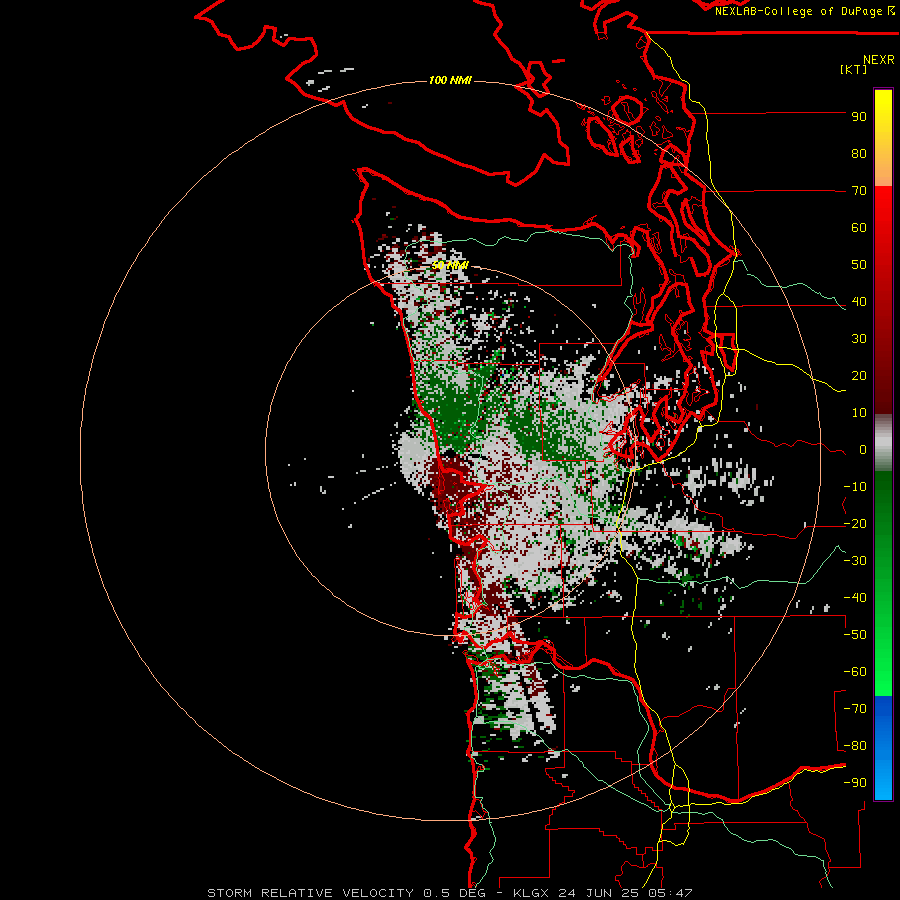Click the -10 value on velocity scale
This screenshot has width=900, height=900.
point(855,487)
